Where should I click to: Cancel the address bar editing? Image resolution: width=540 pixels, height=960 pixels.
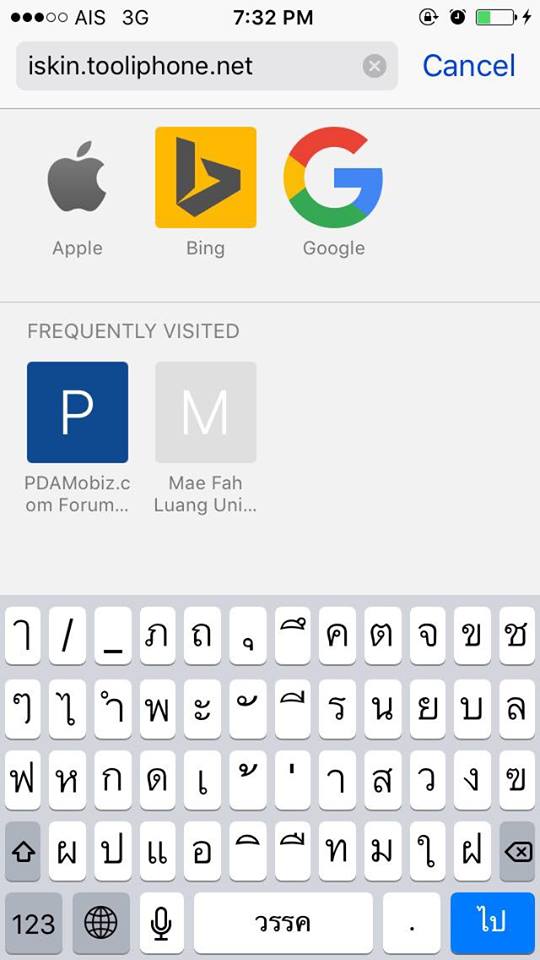click(469, 66)
